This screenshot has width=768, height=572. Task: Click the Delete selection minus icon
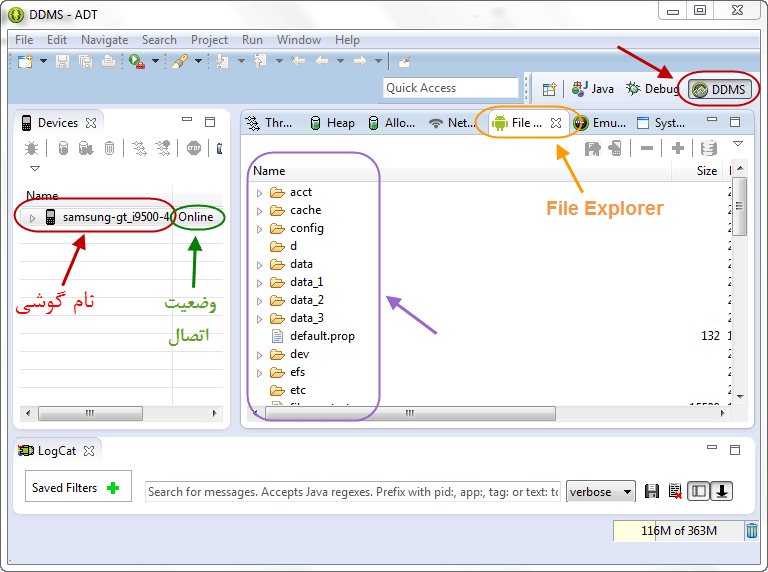pos(647,148)
